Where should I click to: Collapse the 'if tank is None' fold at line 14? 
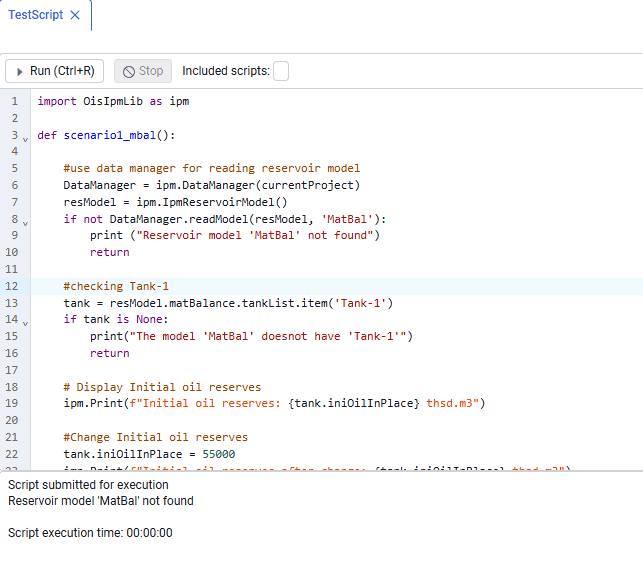pos(25,324)
